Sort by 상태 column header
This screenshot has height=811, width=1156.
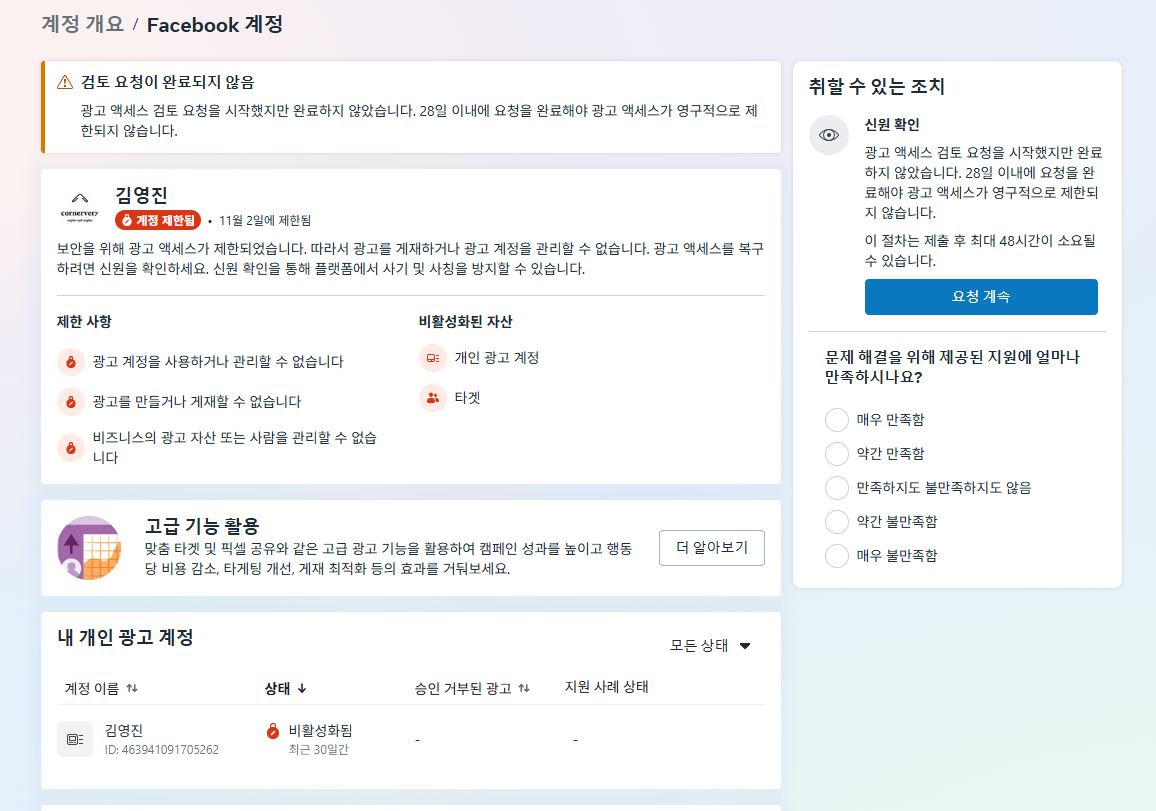click(285, 688)
